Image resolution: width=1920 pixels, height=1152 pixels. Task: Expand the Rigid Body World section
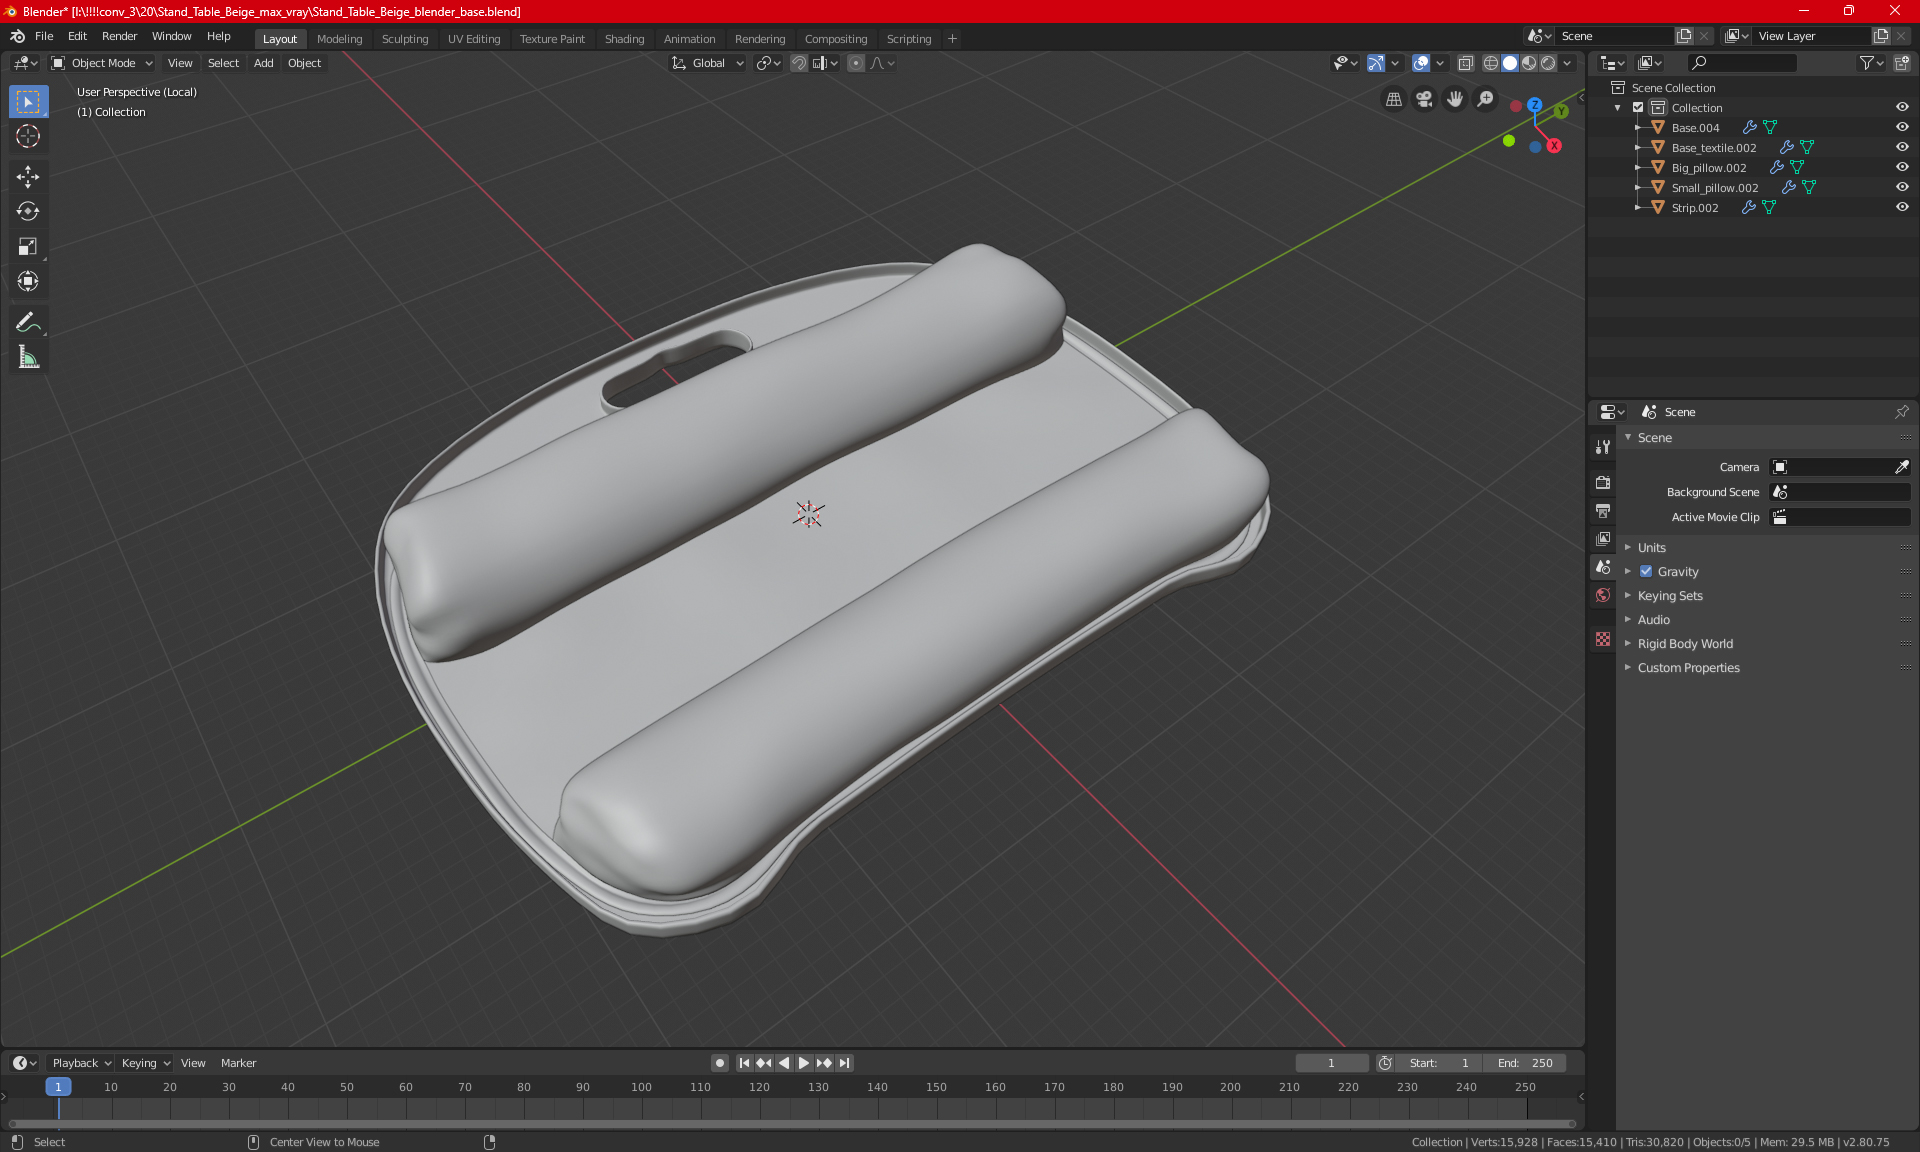(x=1685, y=644)
